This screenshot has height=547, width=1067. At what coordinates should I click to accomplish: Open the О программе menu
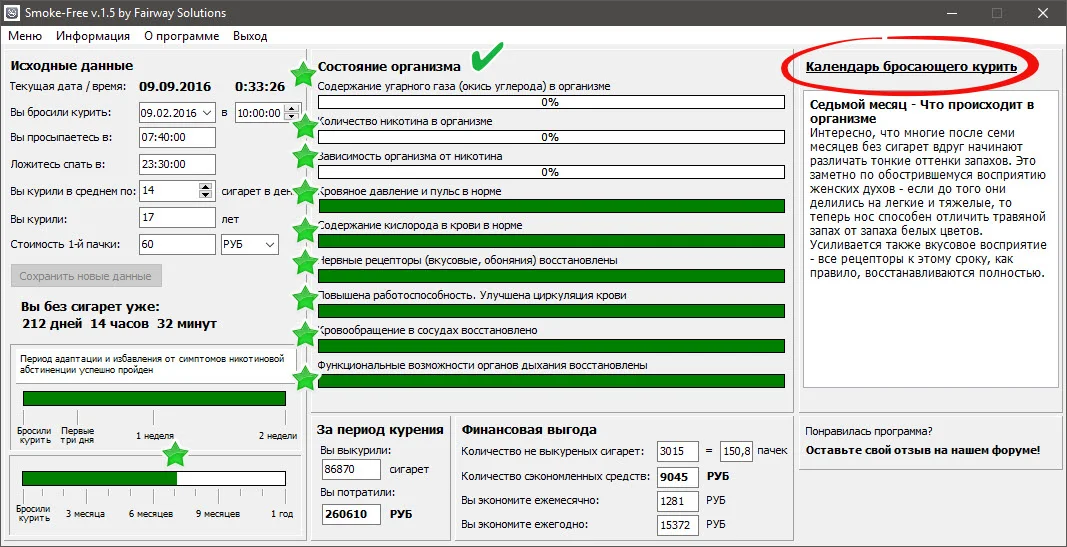182,36
